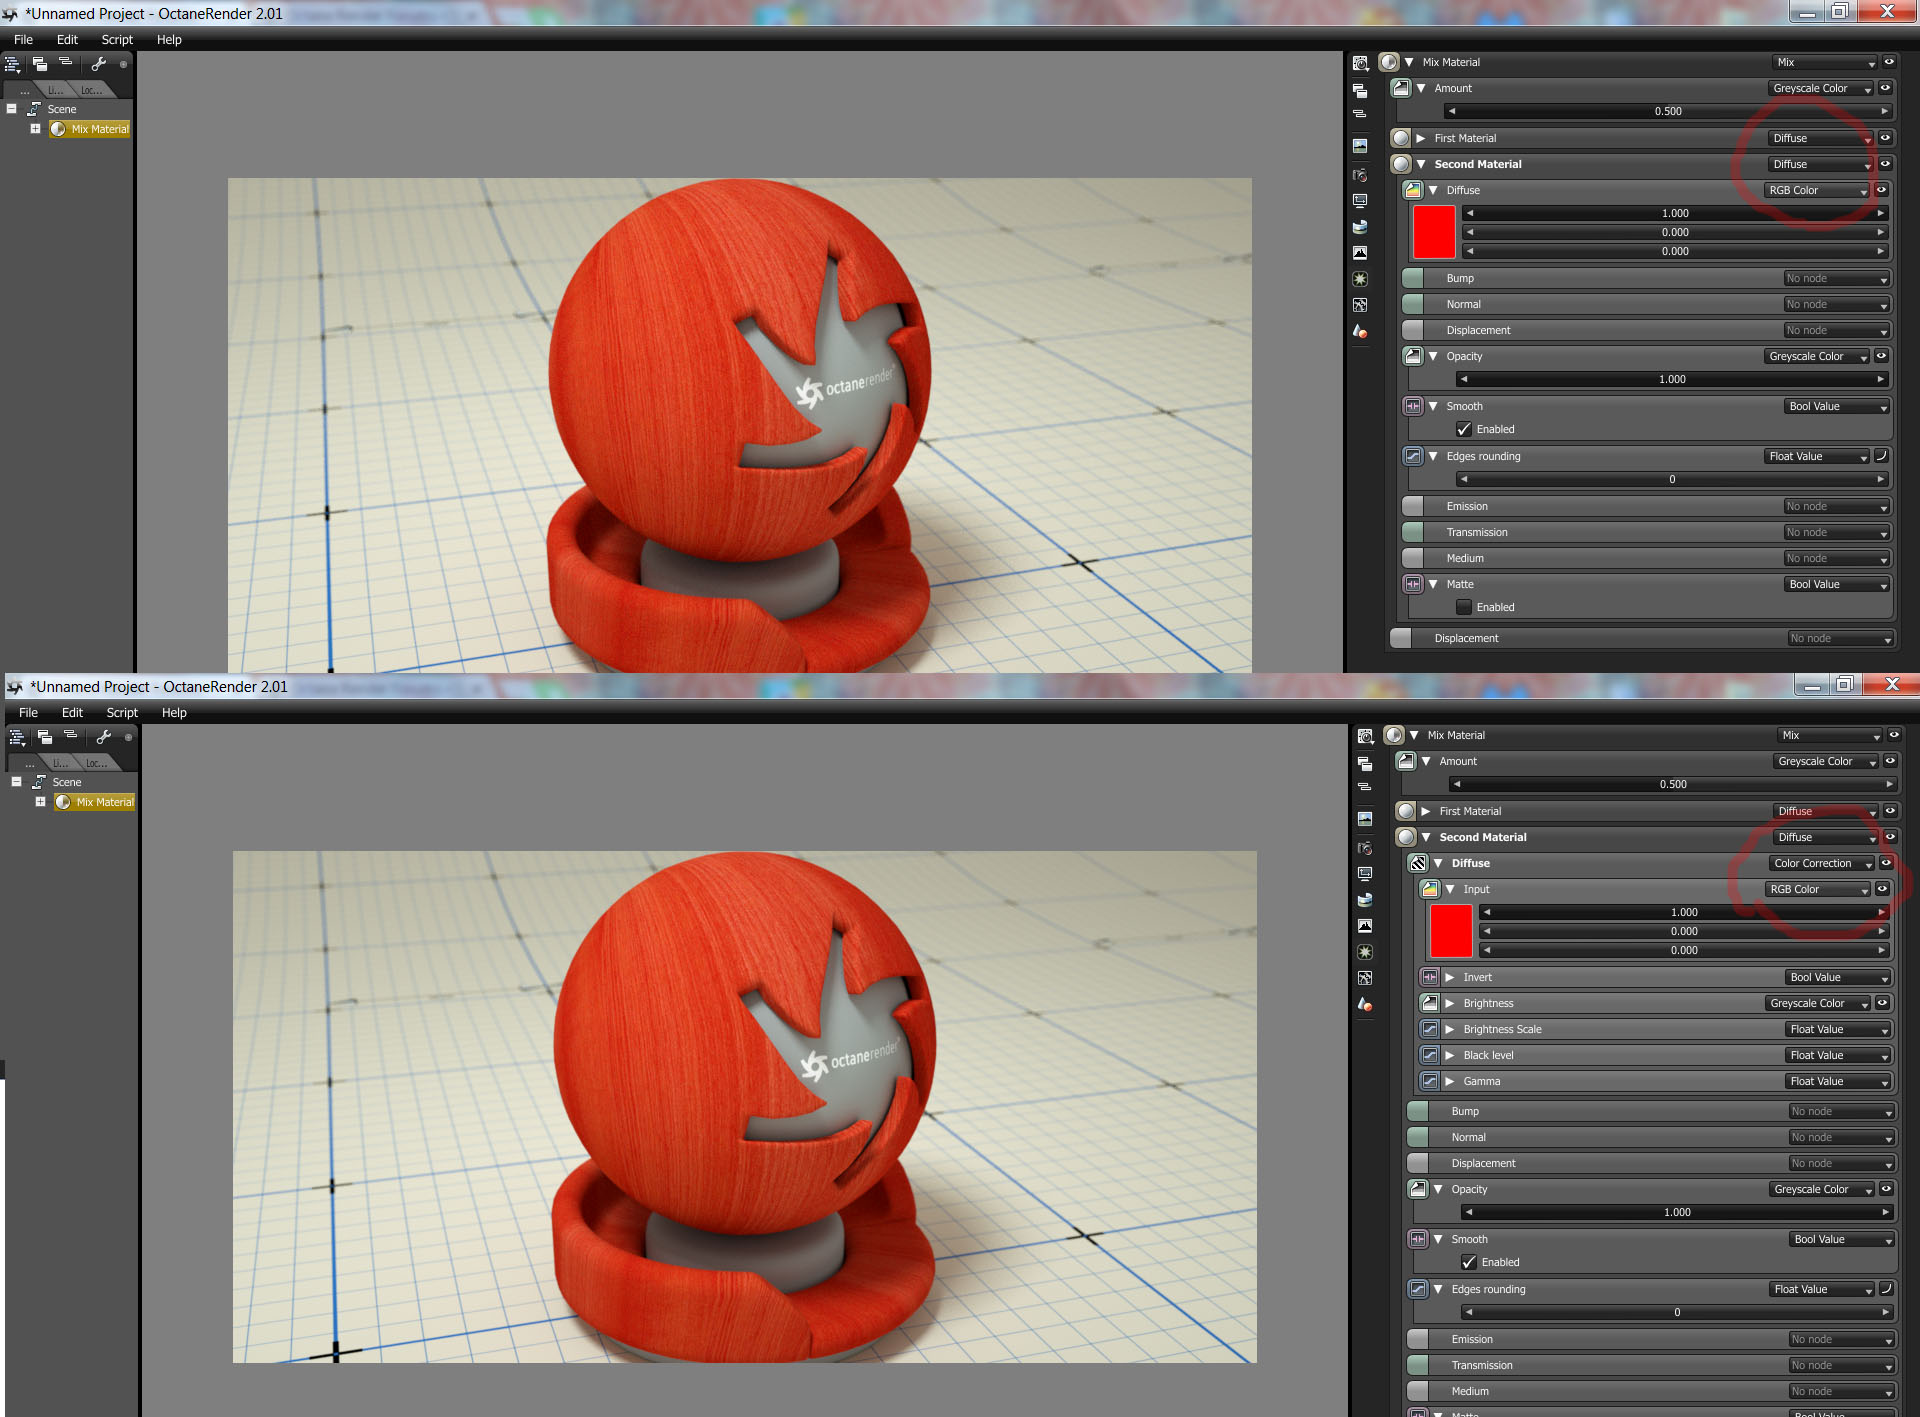Open Edit menu in the lower window
1920x1417 pixels.
pyautogui.click(x=72, y=713)
